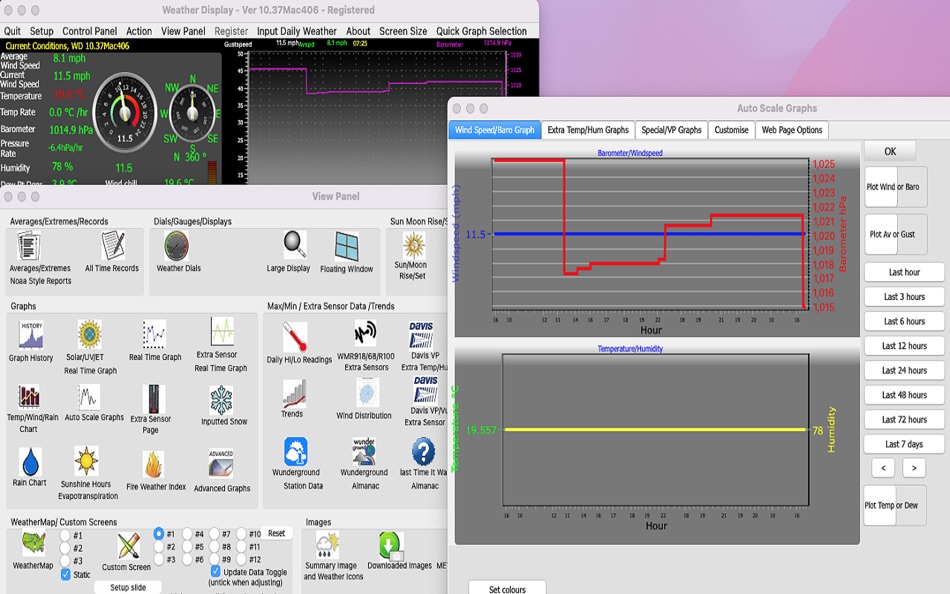Open the WeatherMap icon
Viewport: 950px width, 594px height.
(x=33, y=543)
